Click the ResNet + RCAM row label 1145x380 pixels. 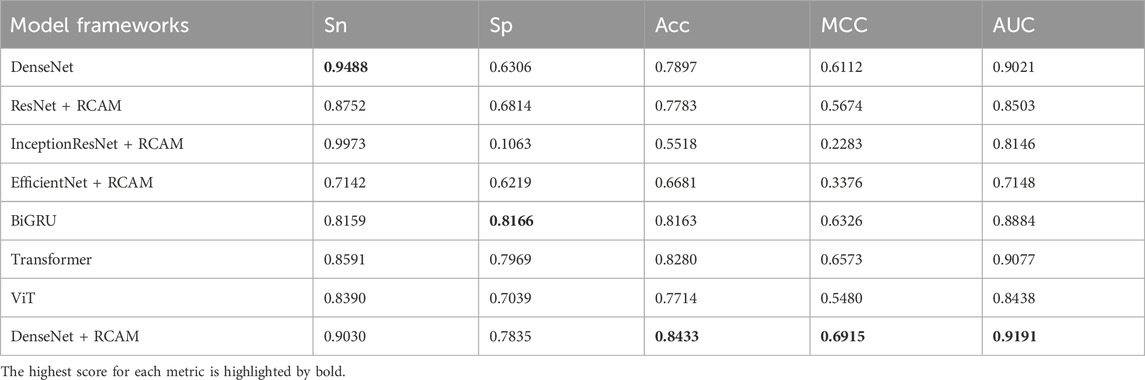[66, 106]
